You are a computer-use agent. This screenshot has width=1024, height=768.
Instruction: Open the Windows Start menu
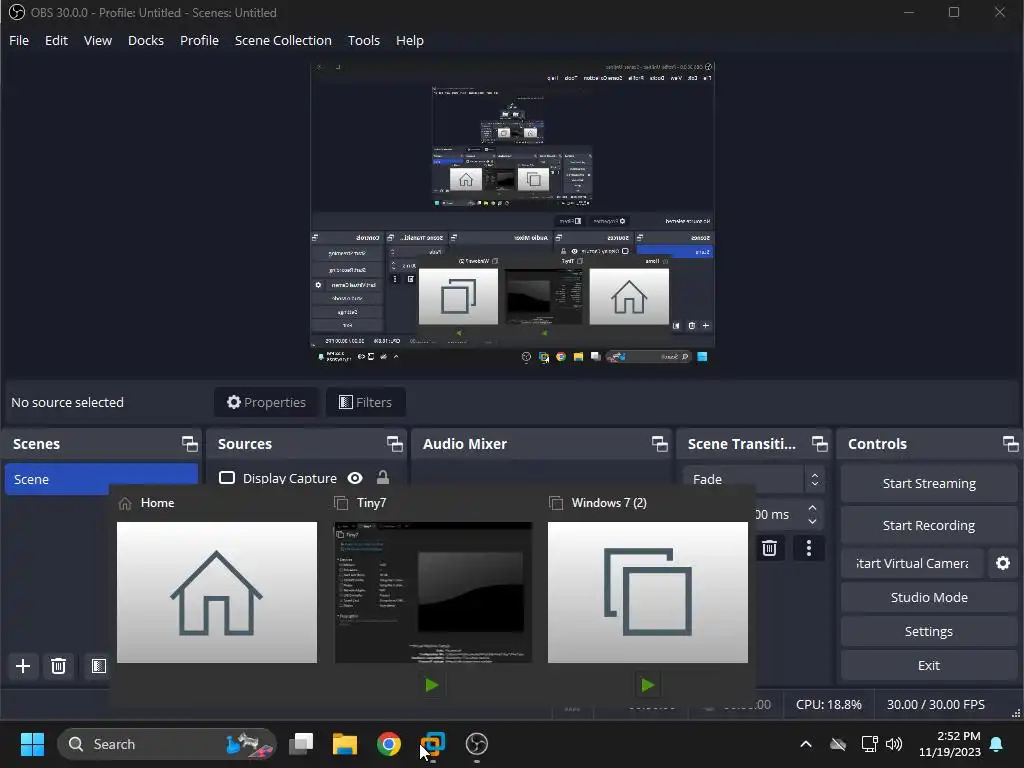[33, 744]
